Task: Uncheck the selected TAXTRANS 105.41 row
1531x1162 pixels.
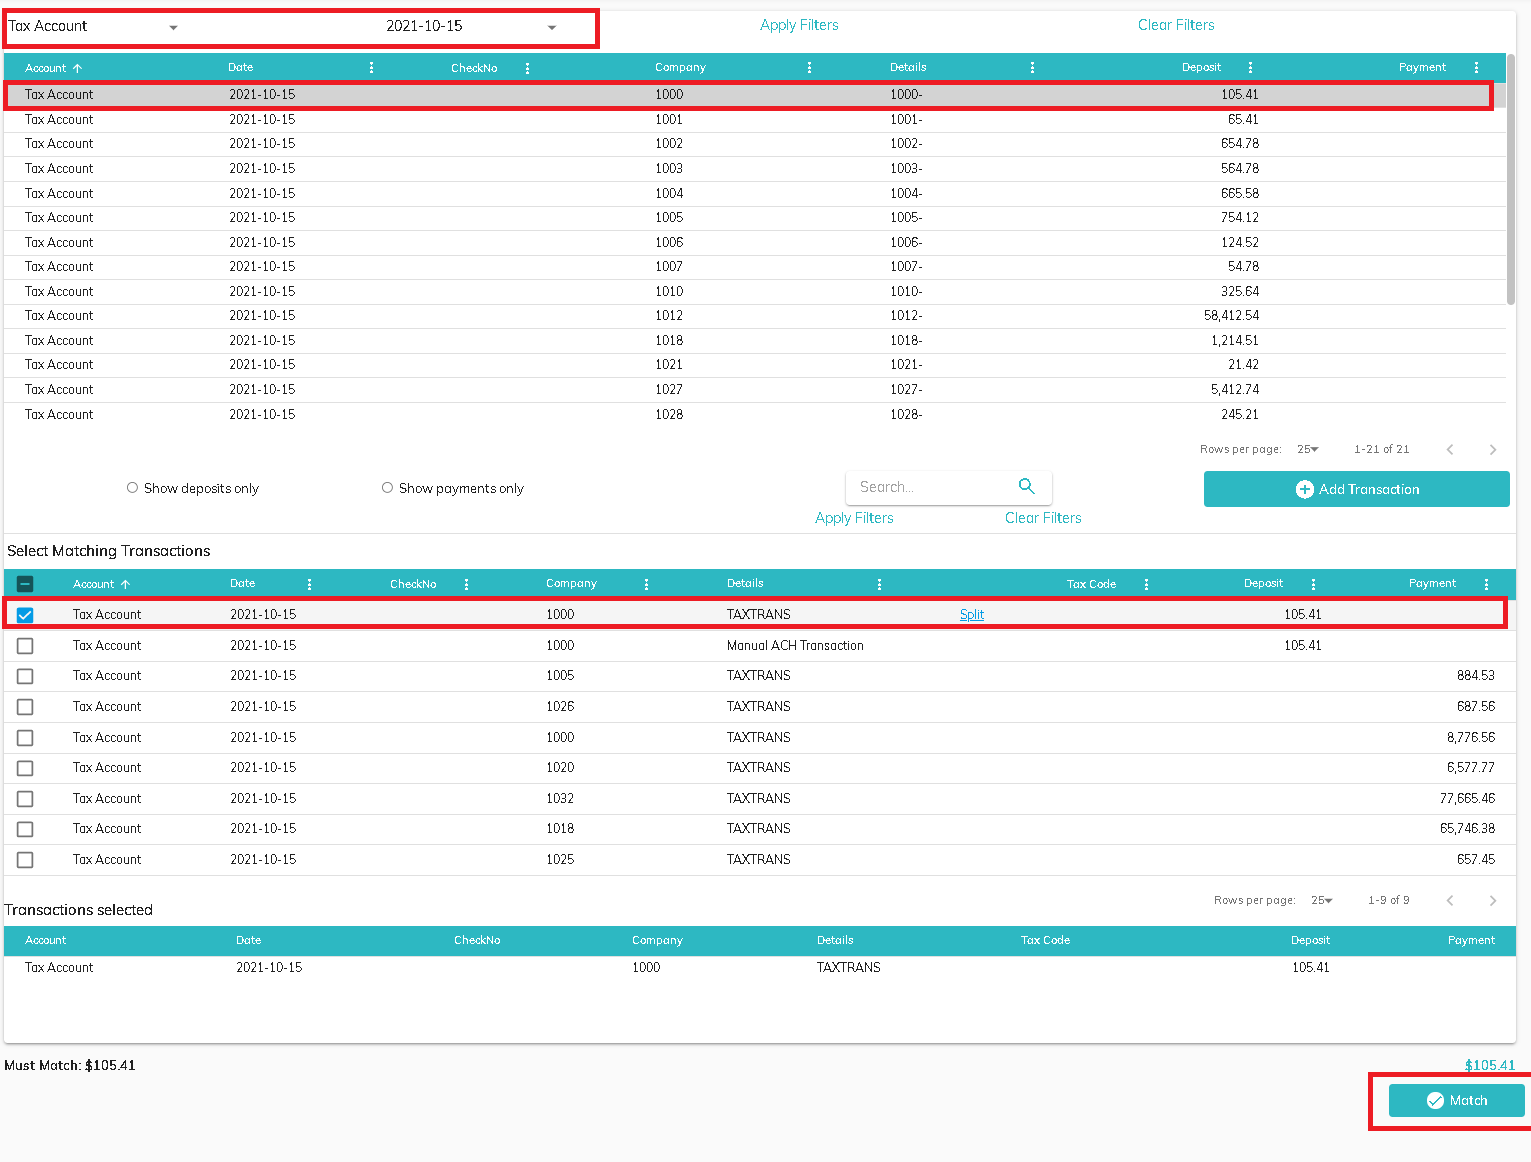Action: pyautogui.click(x=25, y=615)
